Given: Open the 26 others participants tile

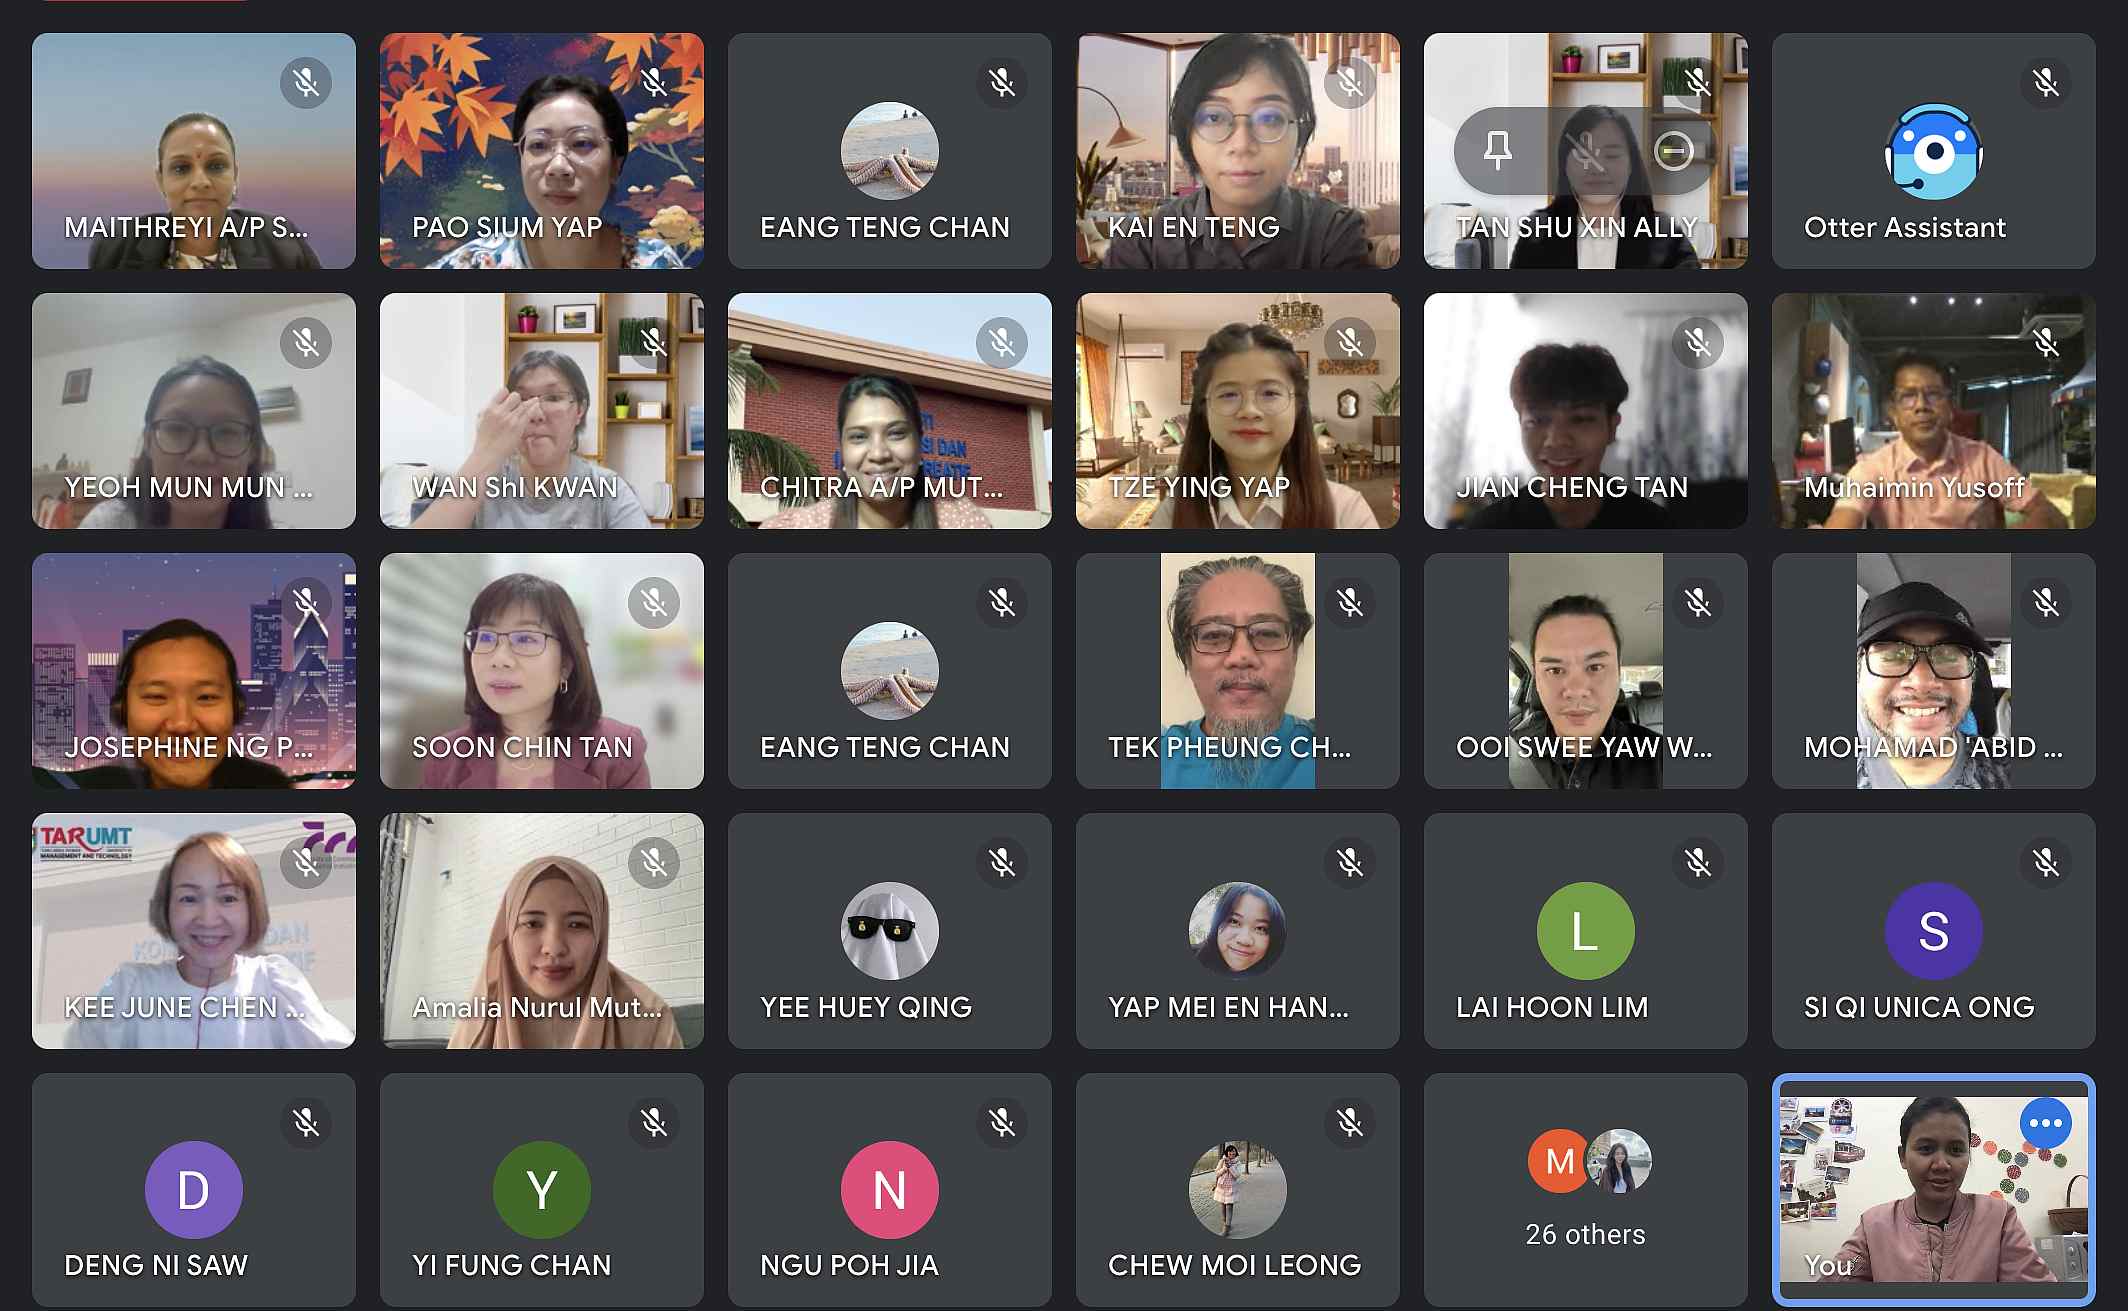Looking at the screenshot, I should tap(1585, 1189).
